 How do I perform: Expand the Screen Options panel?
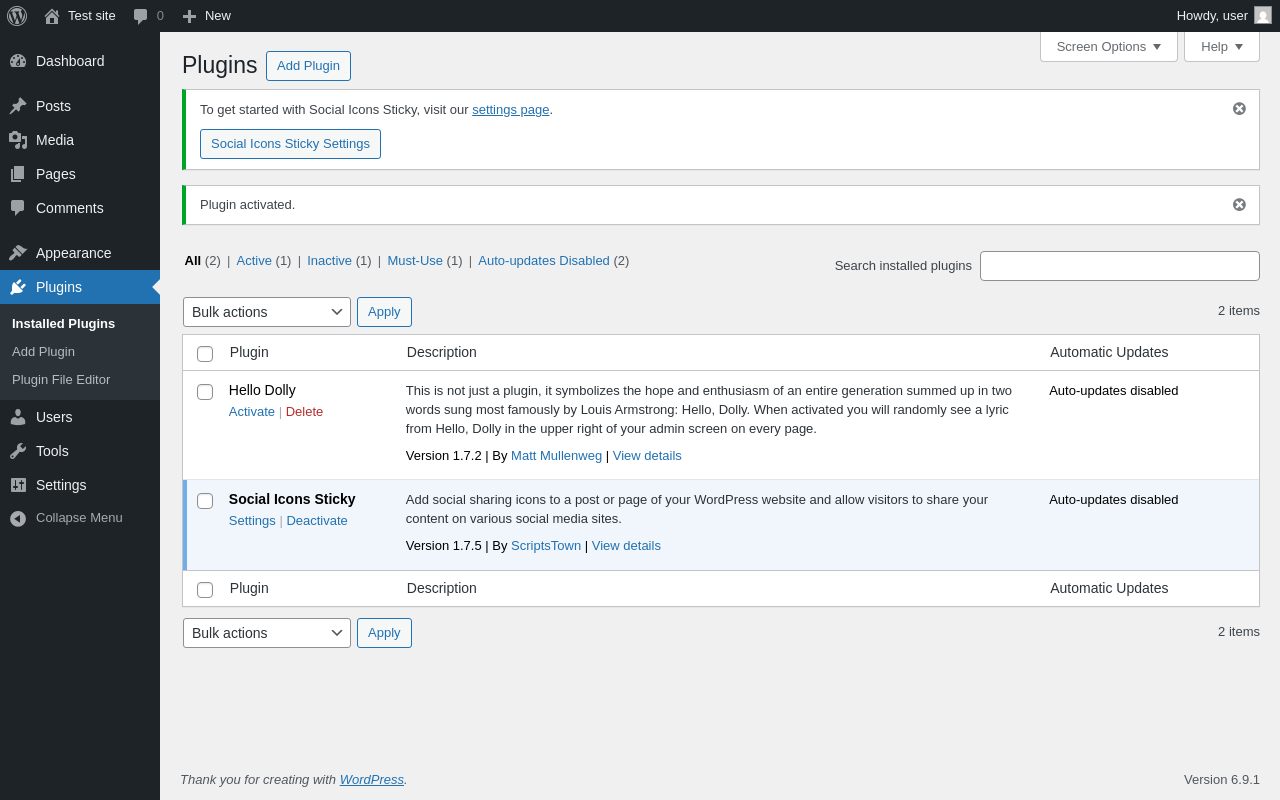[1109, 46]
